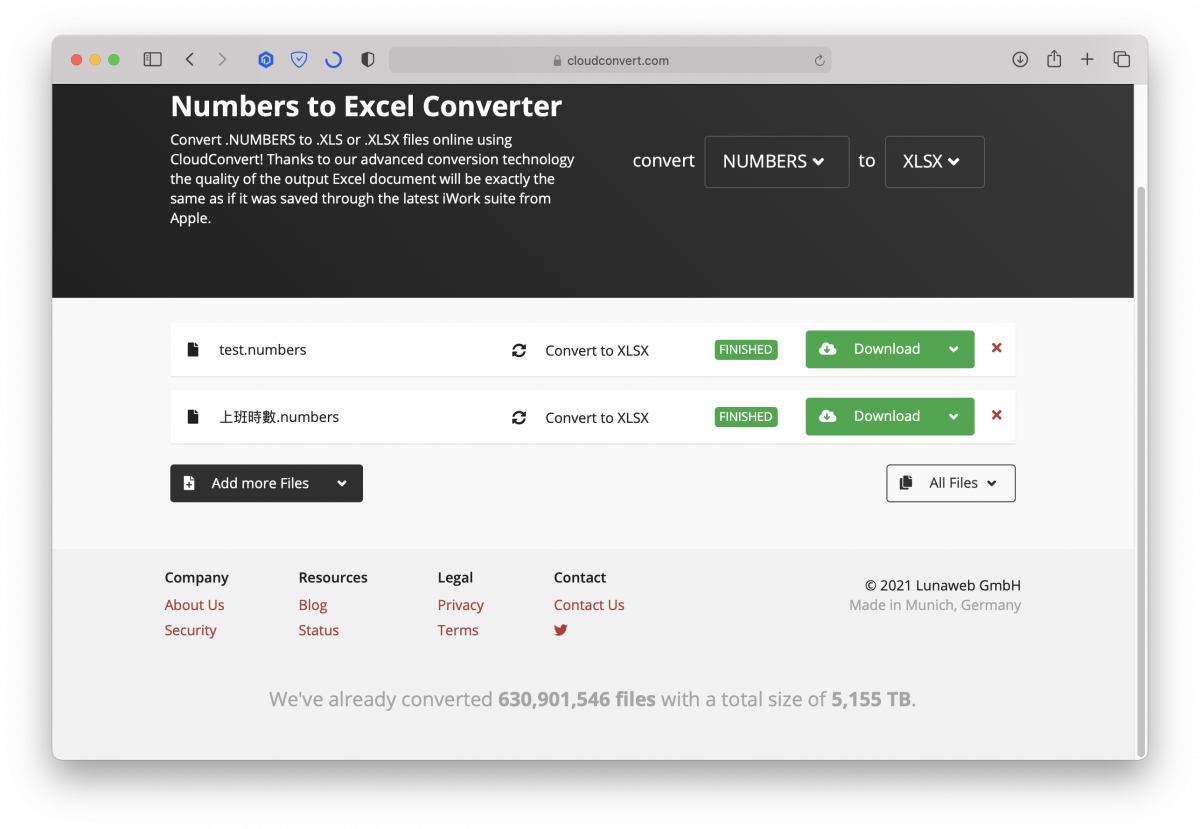Click the file icon beside test.numbers
This screenshot has width=1200, height=829.
click(193, 350)
